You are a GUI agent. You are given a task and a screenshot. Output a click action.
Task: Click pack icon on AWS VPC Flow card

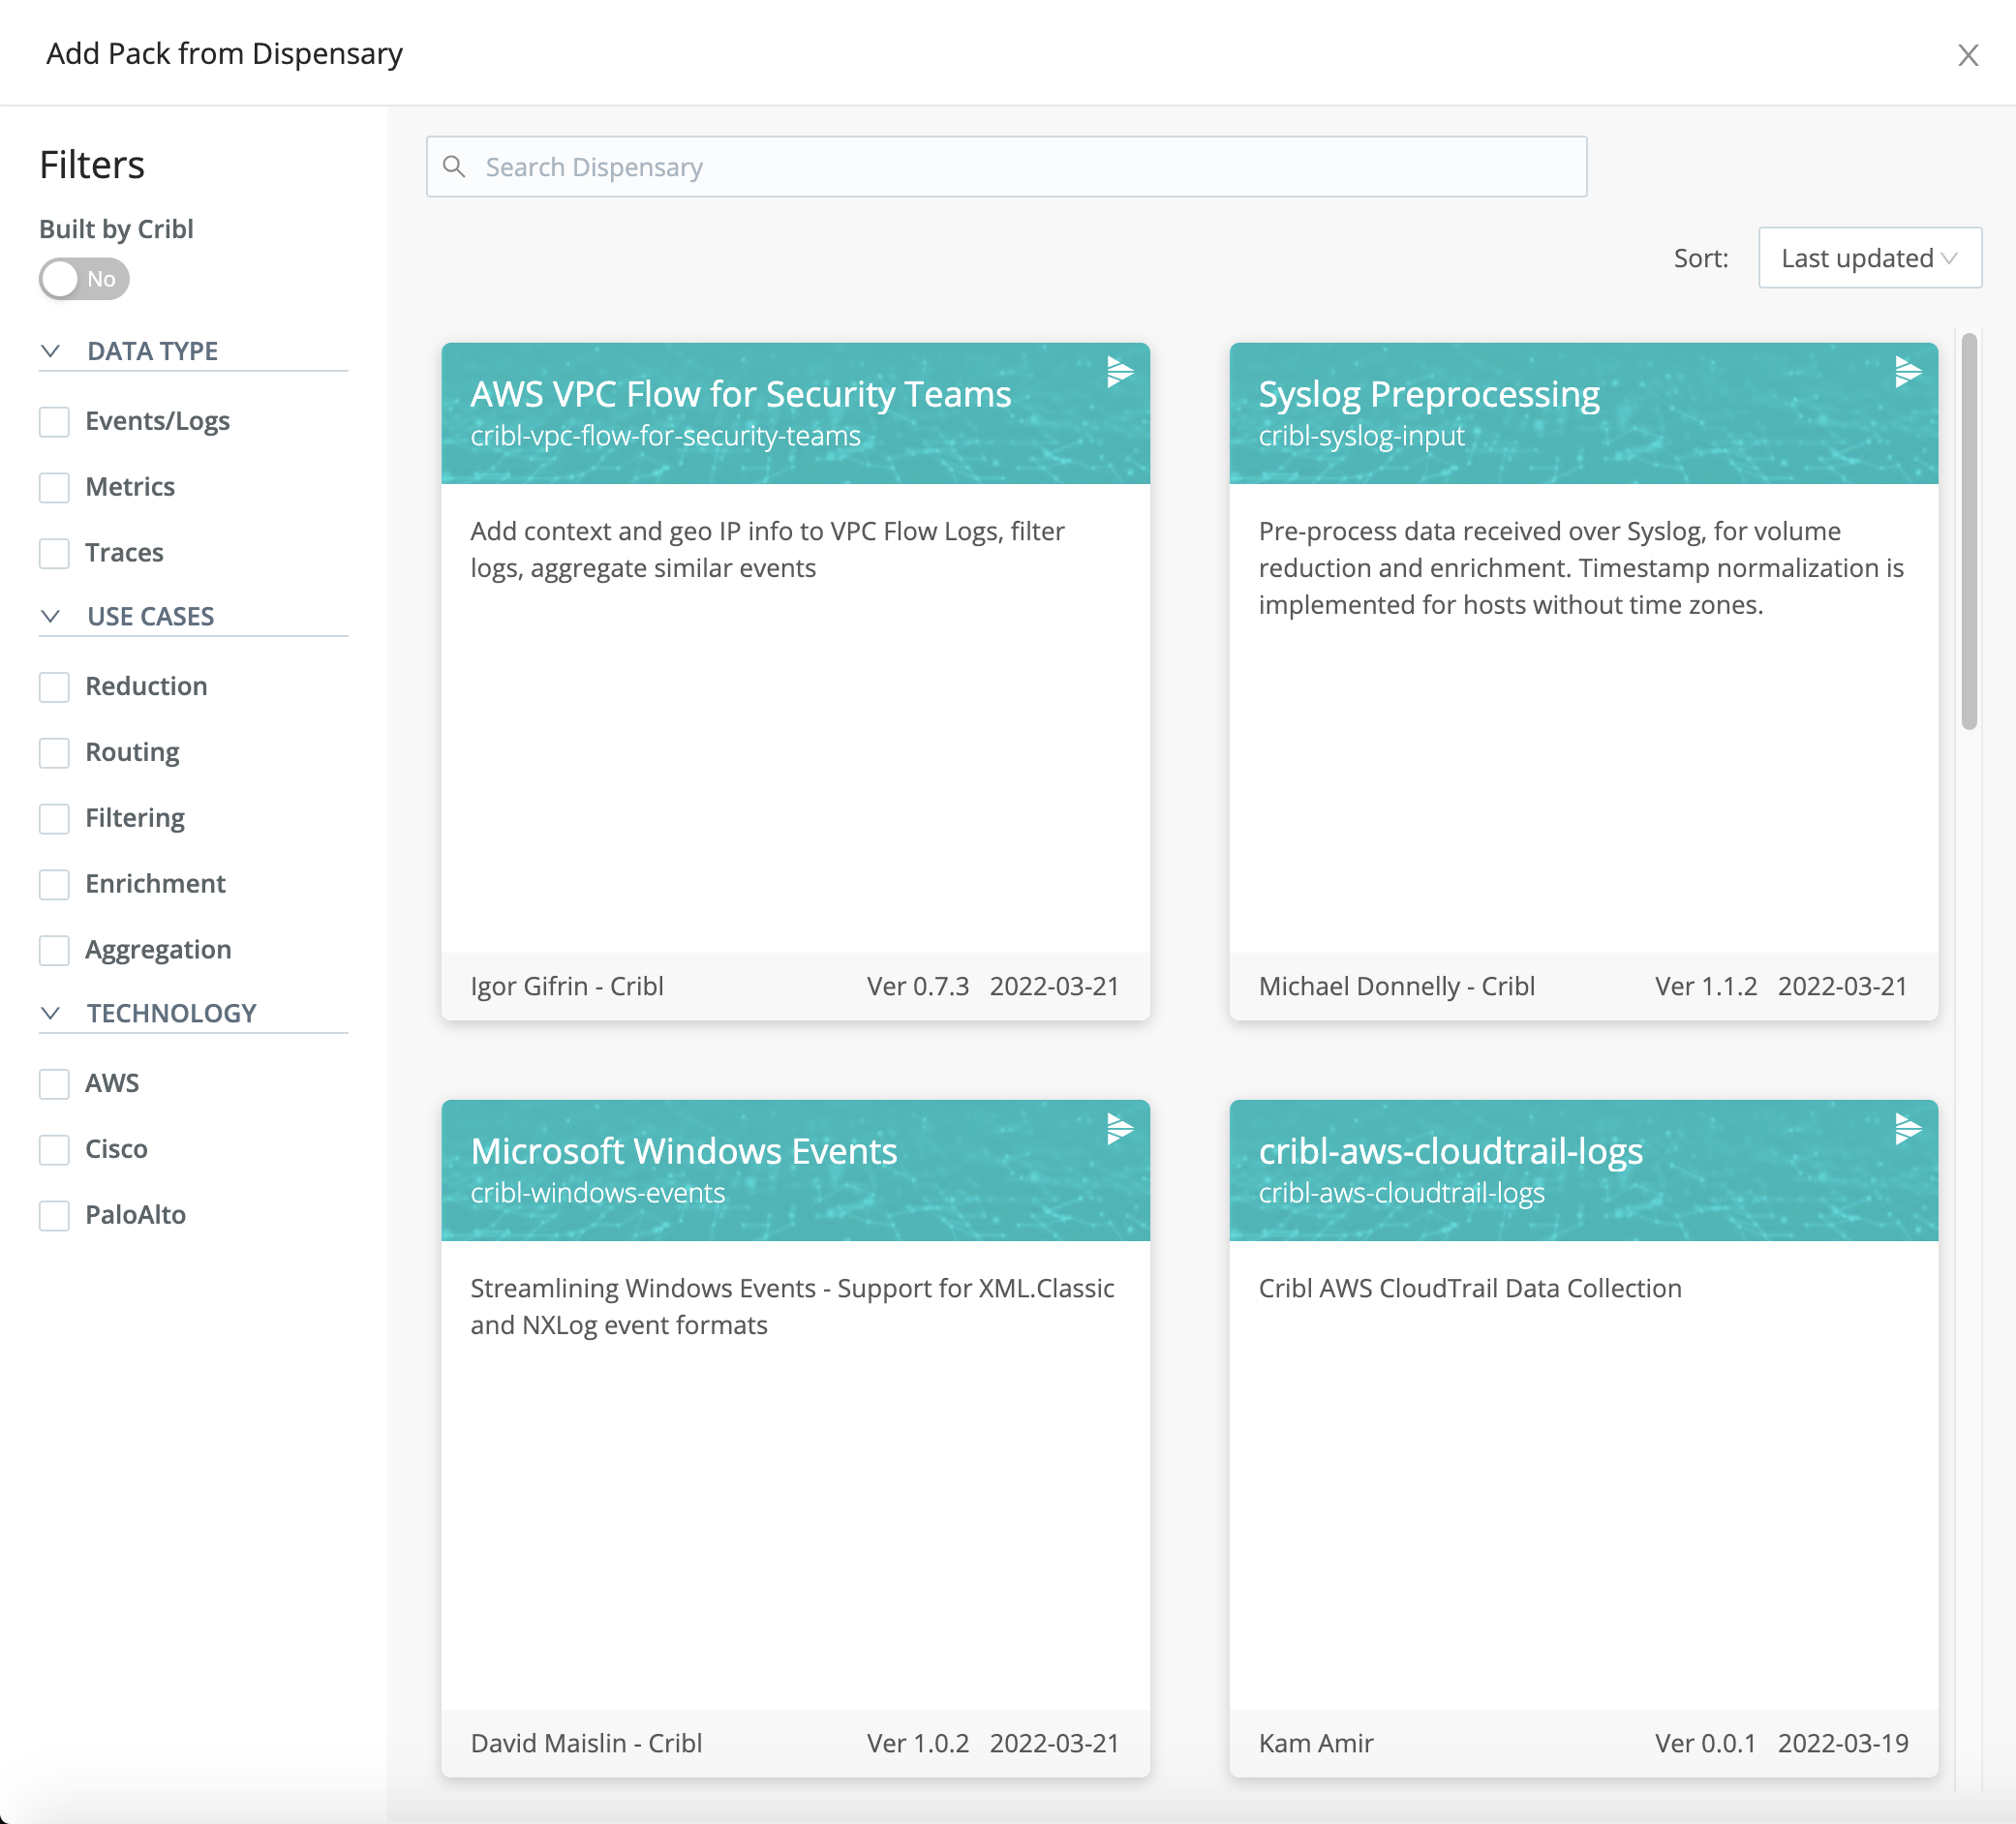point(1119,372)
